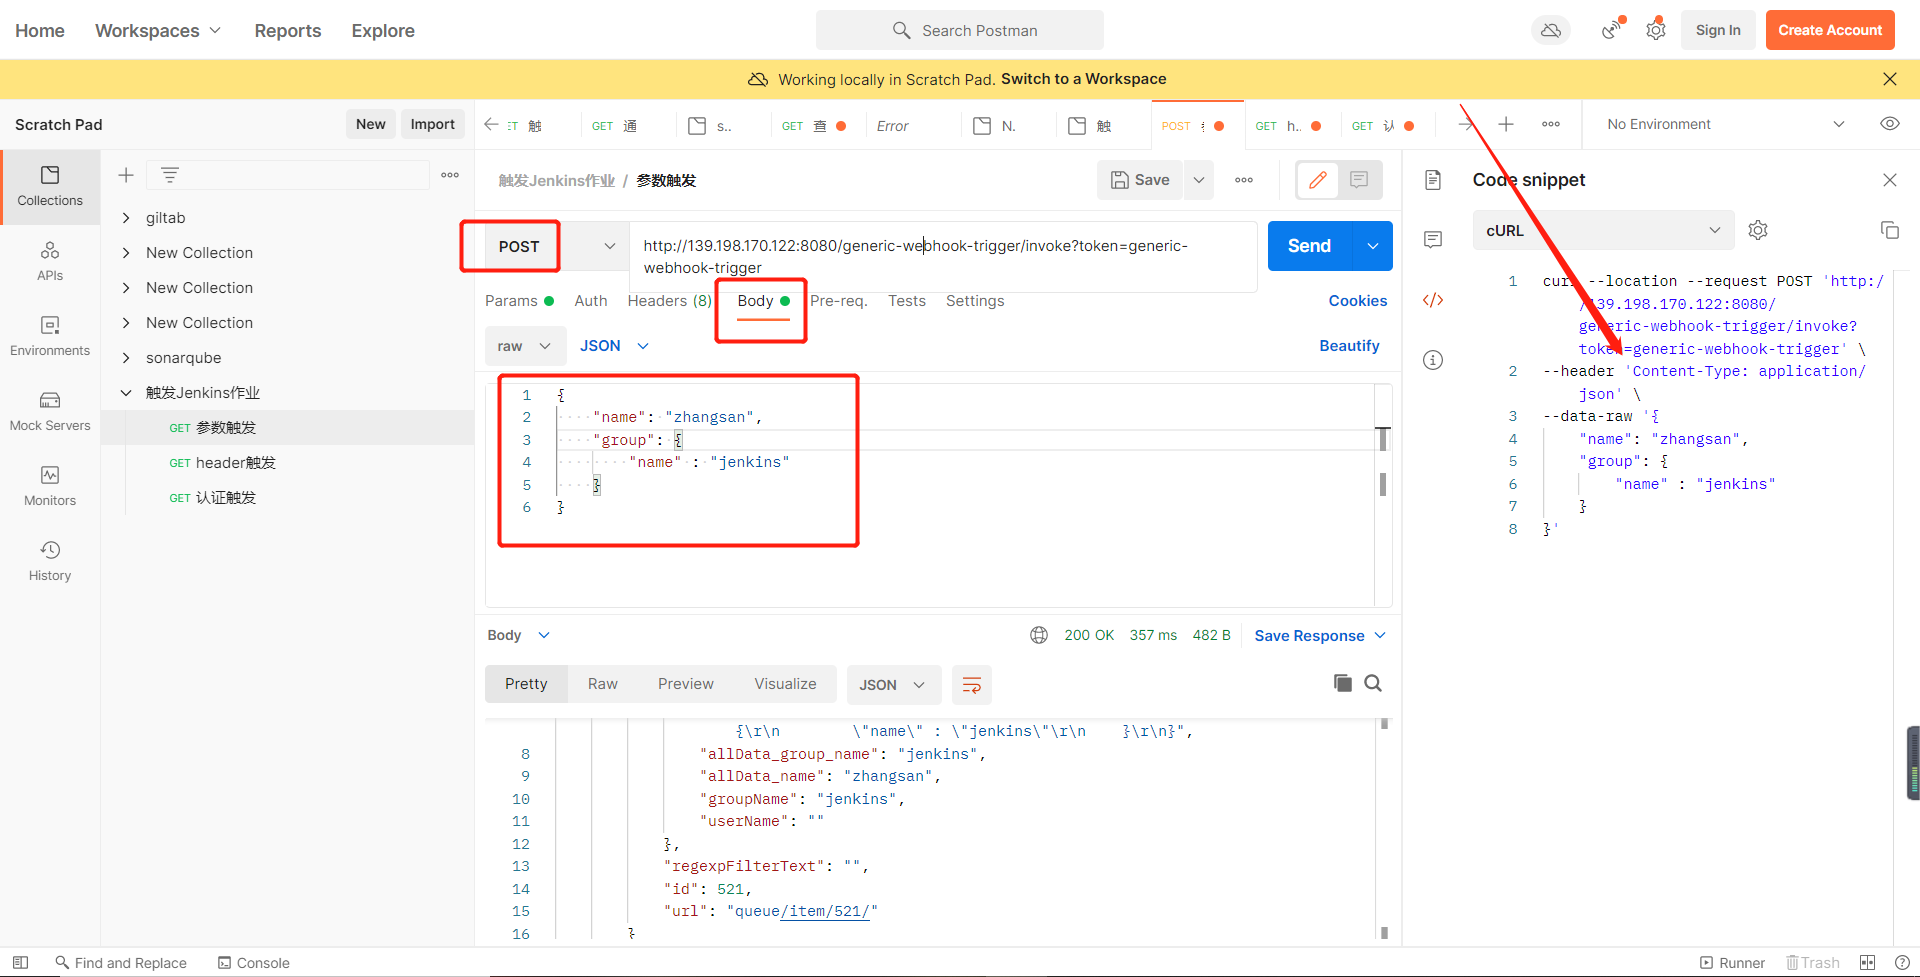Toggle the environment quick look eye

click(1890, 123)
